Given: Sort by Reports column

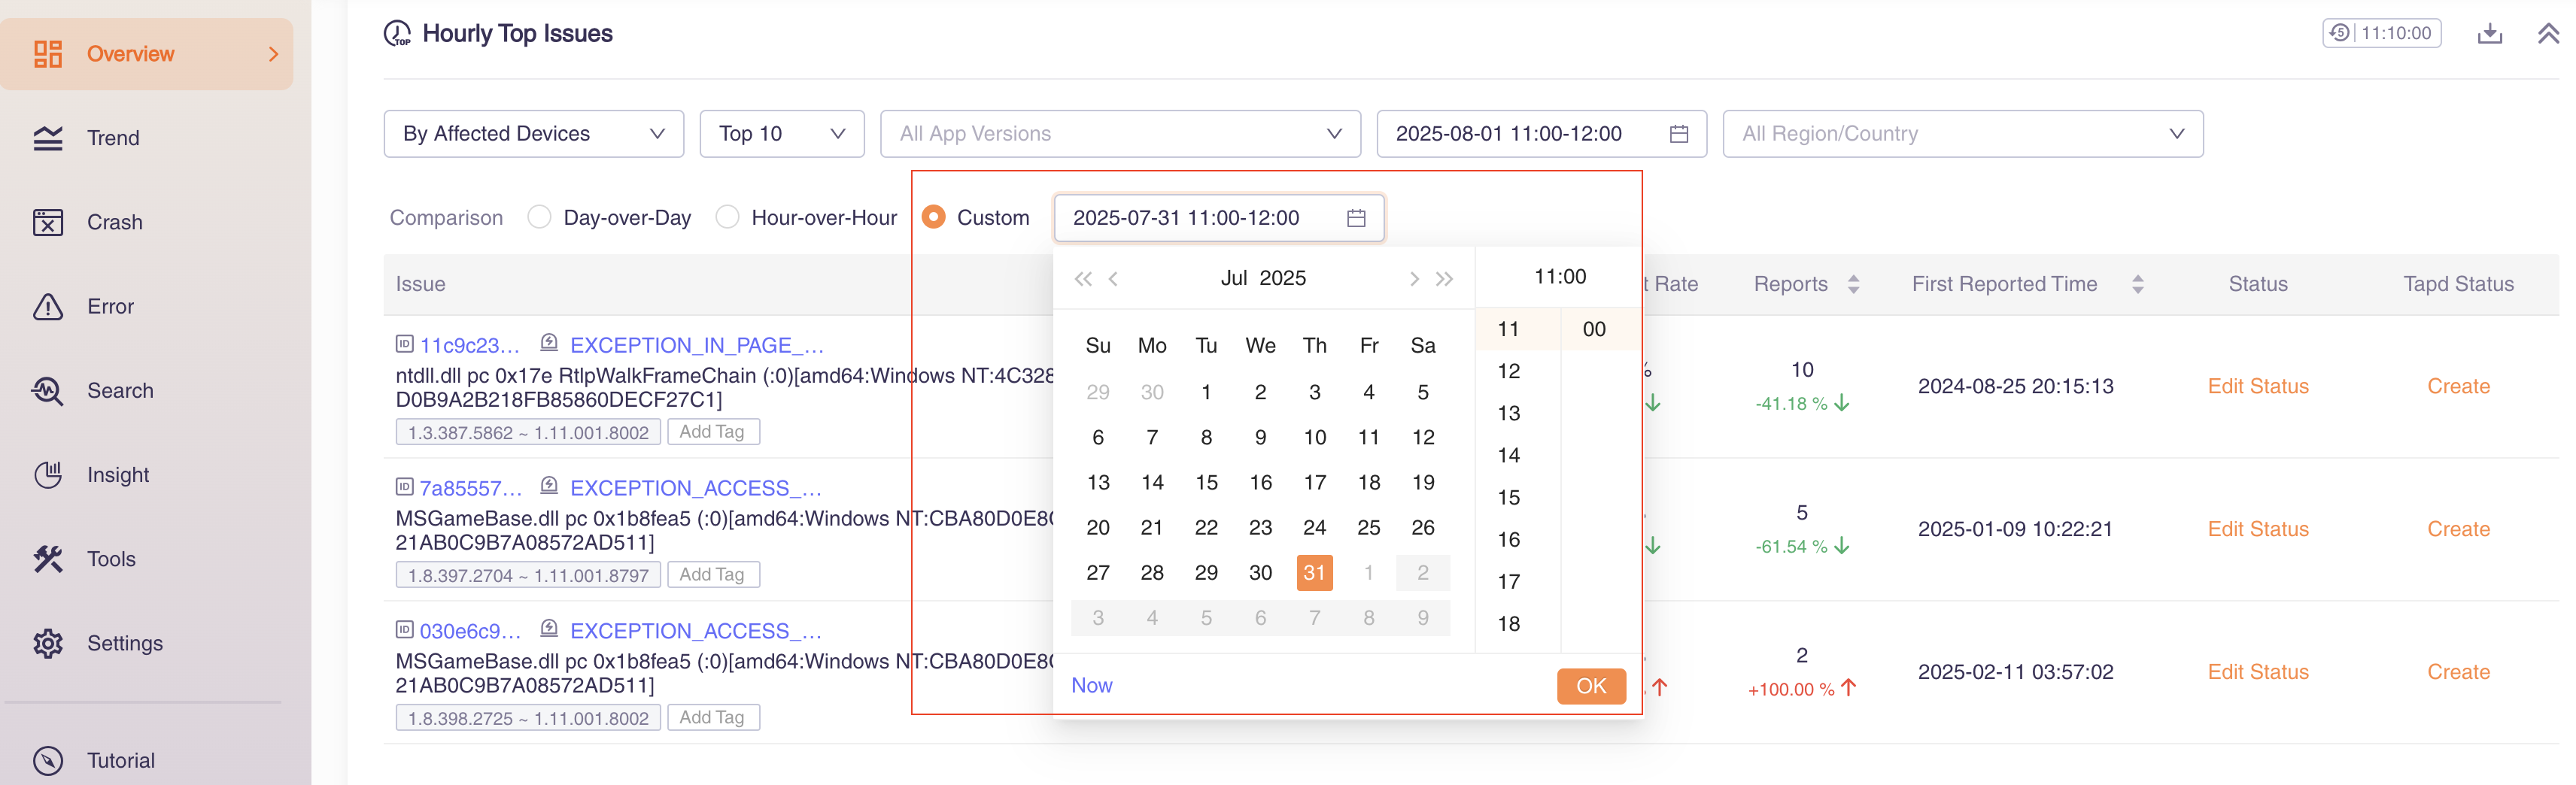Looking at the screenshot, I should [x=1852, y=285].
